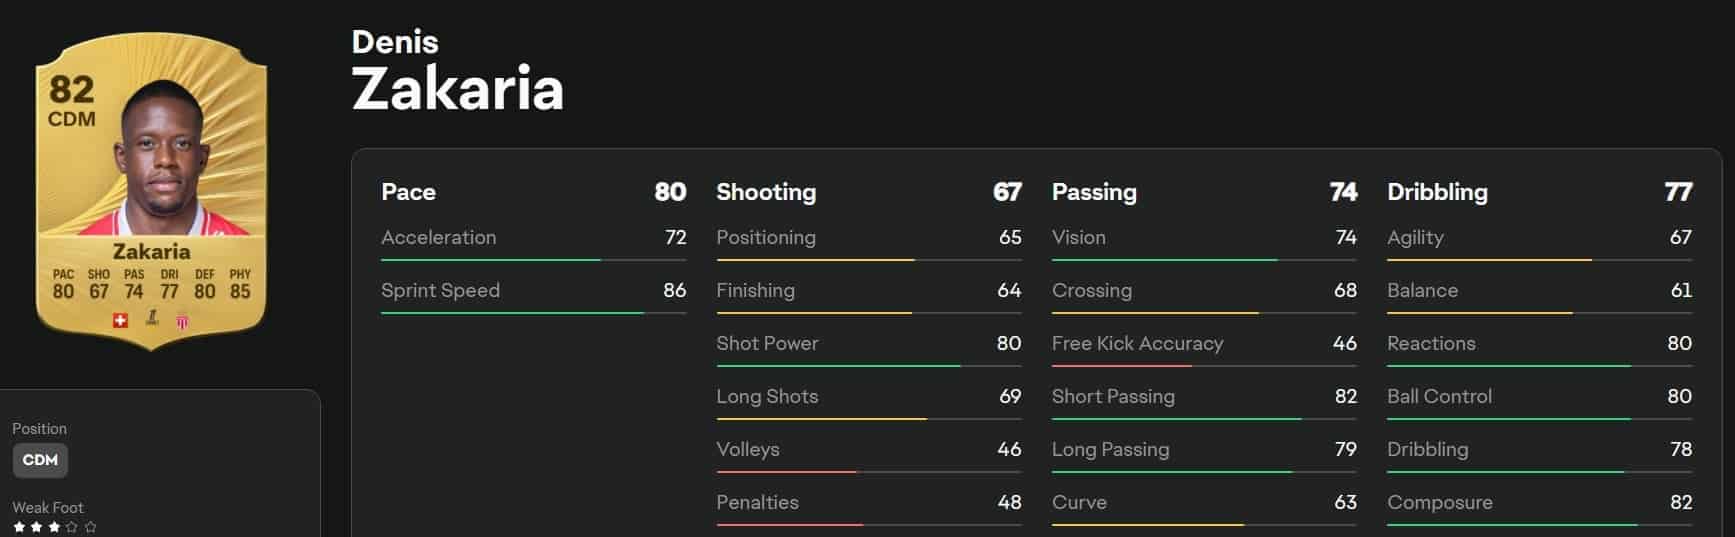Click the Switzerland flag icon on the card
1735x537 pixels.
[x=120, y=320]
